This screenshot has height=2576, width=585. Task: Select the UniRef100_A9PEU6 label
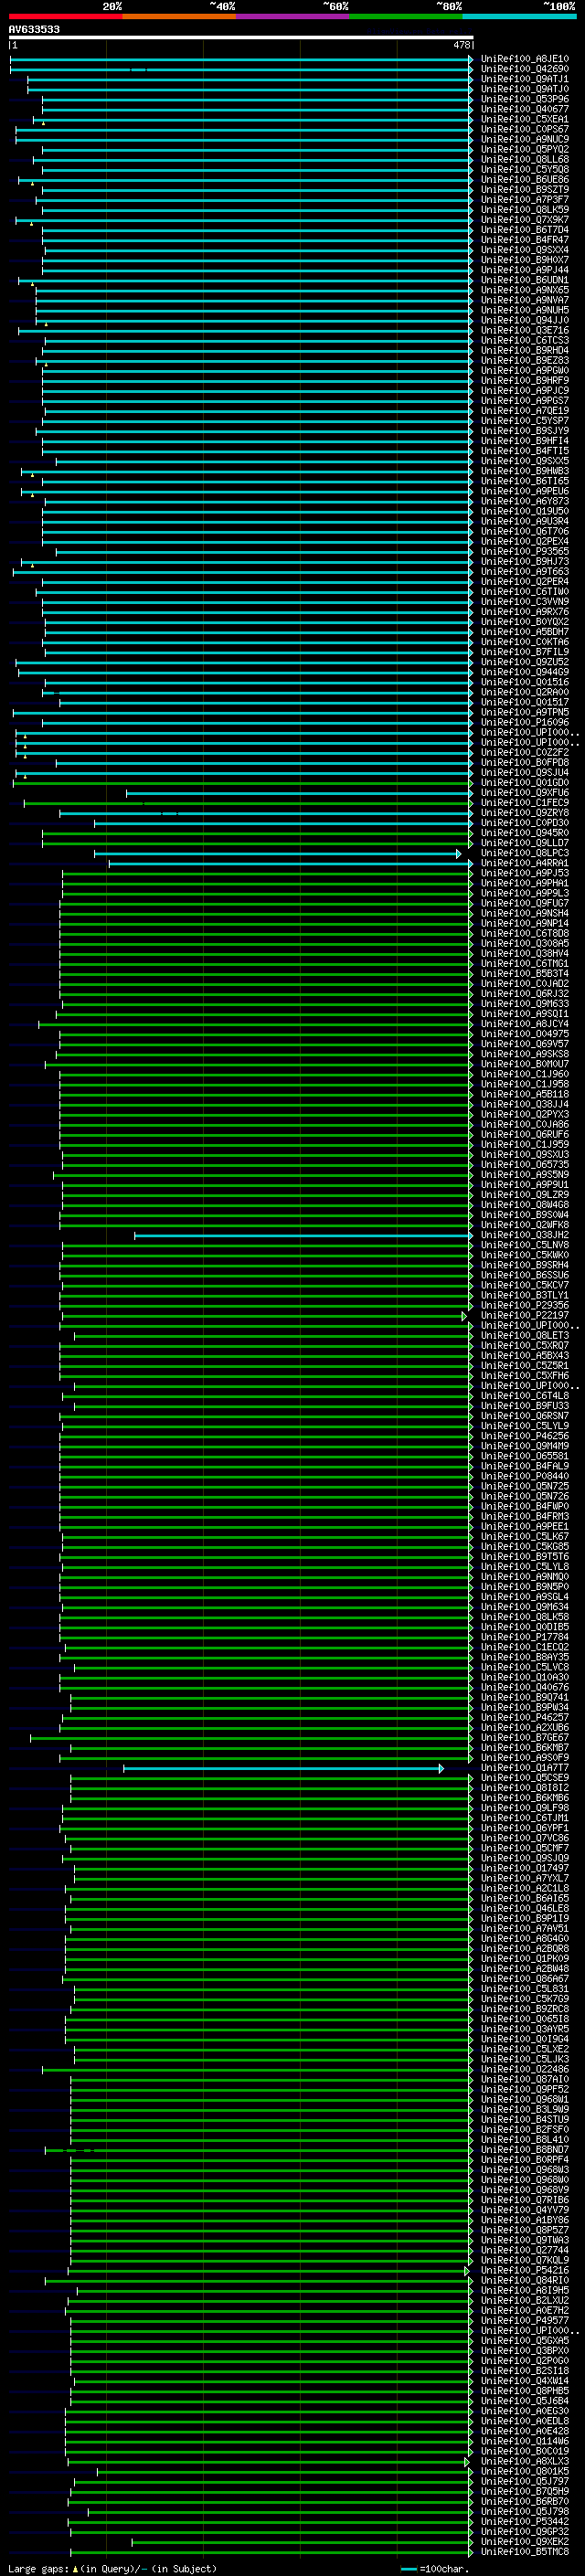[524, 491]
